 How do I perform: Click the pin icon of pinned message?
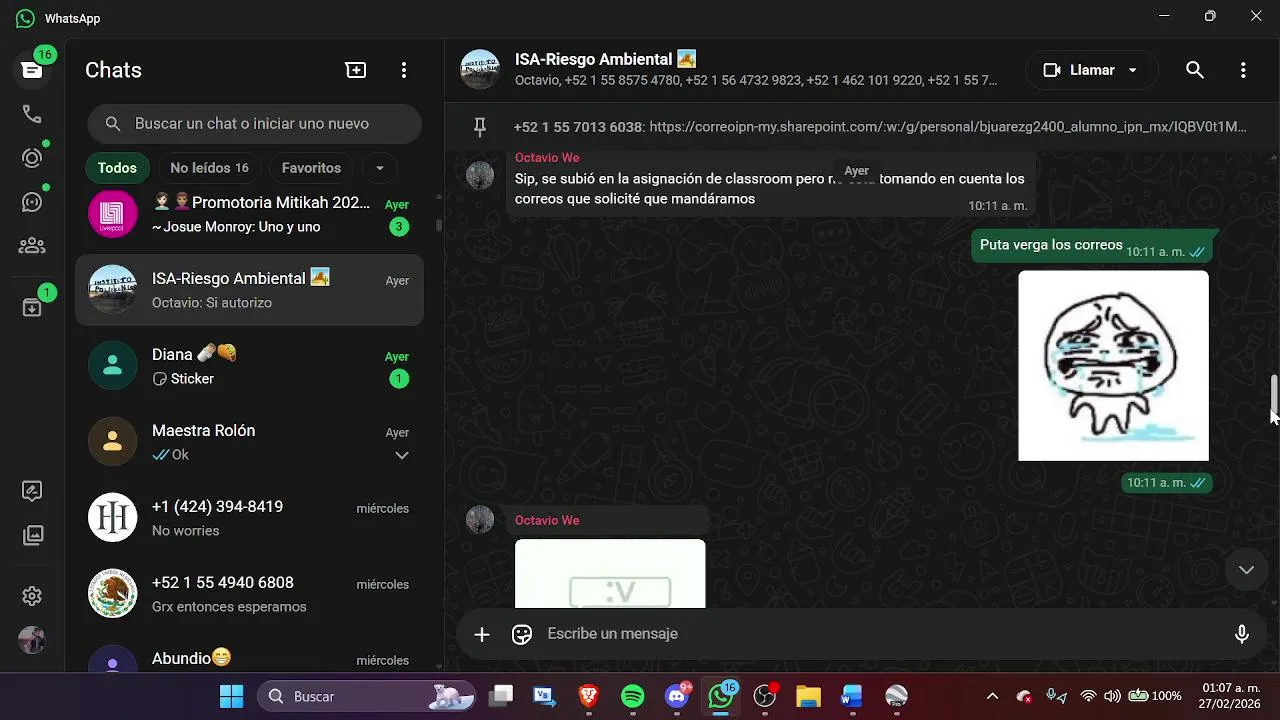(x=480, y=127)
